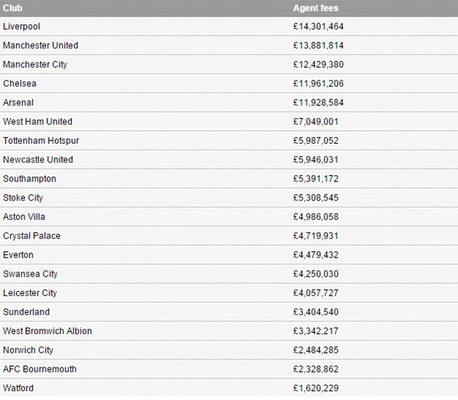The height and width of the screenshot is (400, 458).
Task: Click Watford fee value £1,620,229
Action: click(316, 388)
